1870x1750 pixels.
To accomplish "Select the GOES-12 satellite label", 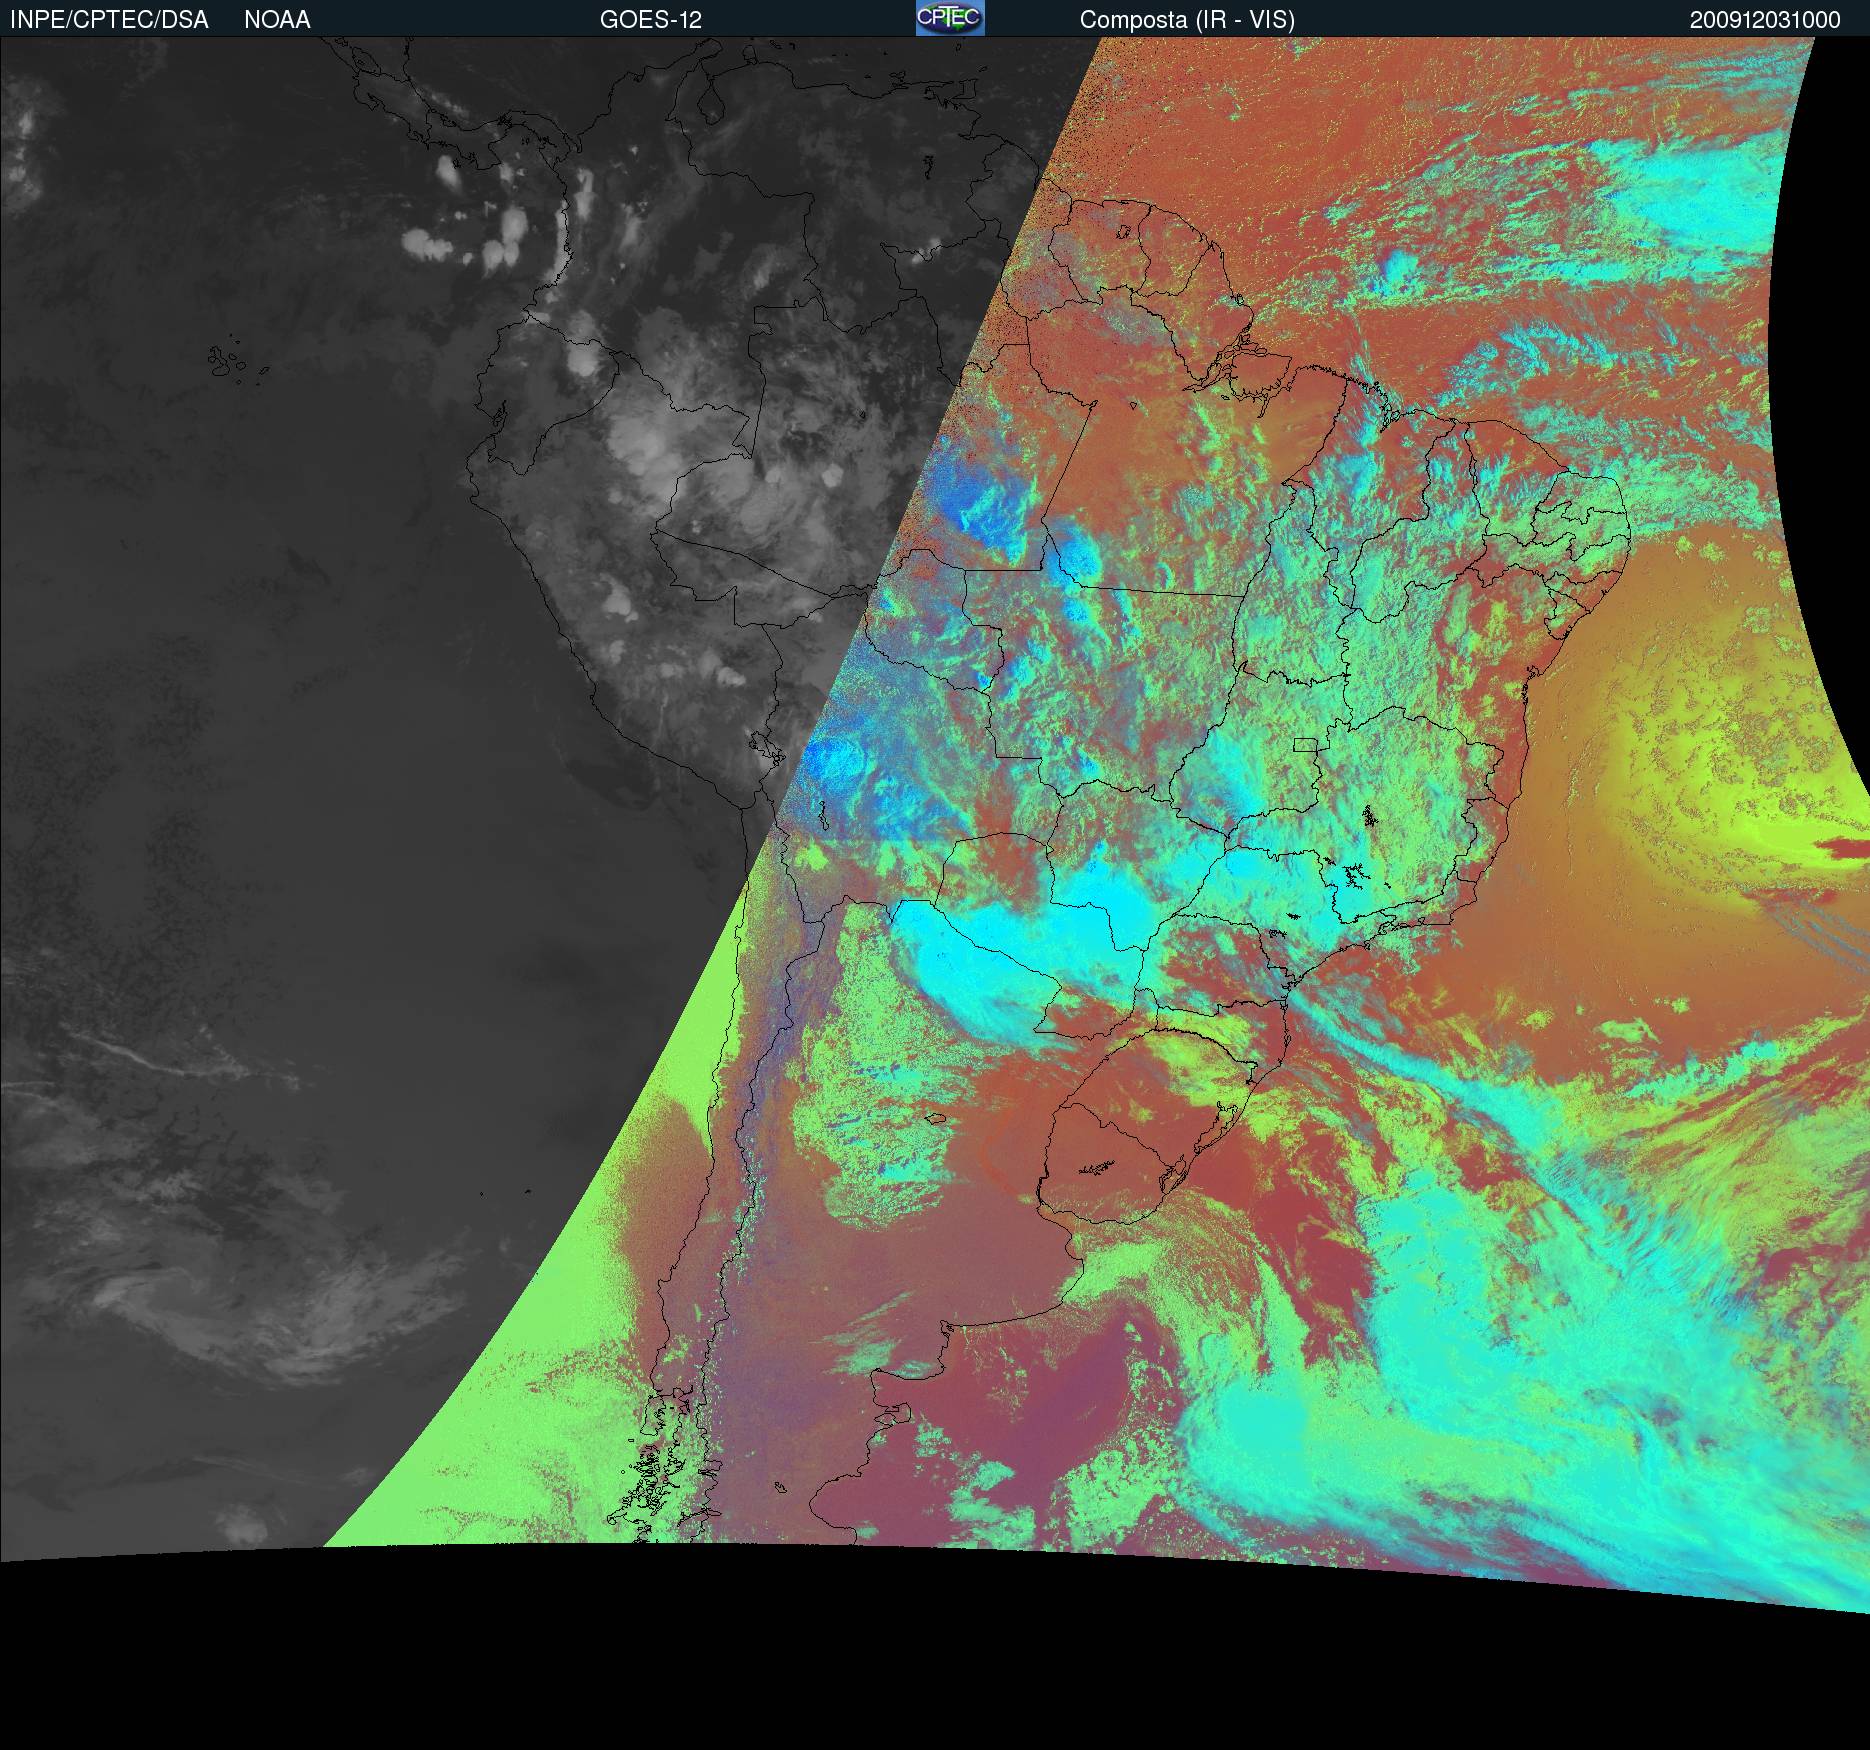I will click(650, 20).
